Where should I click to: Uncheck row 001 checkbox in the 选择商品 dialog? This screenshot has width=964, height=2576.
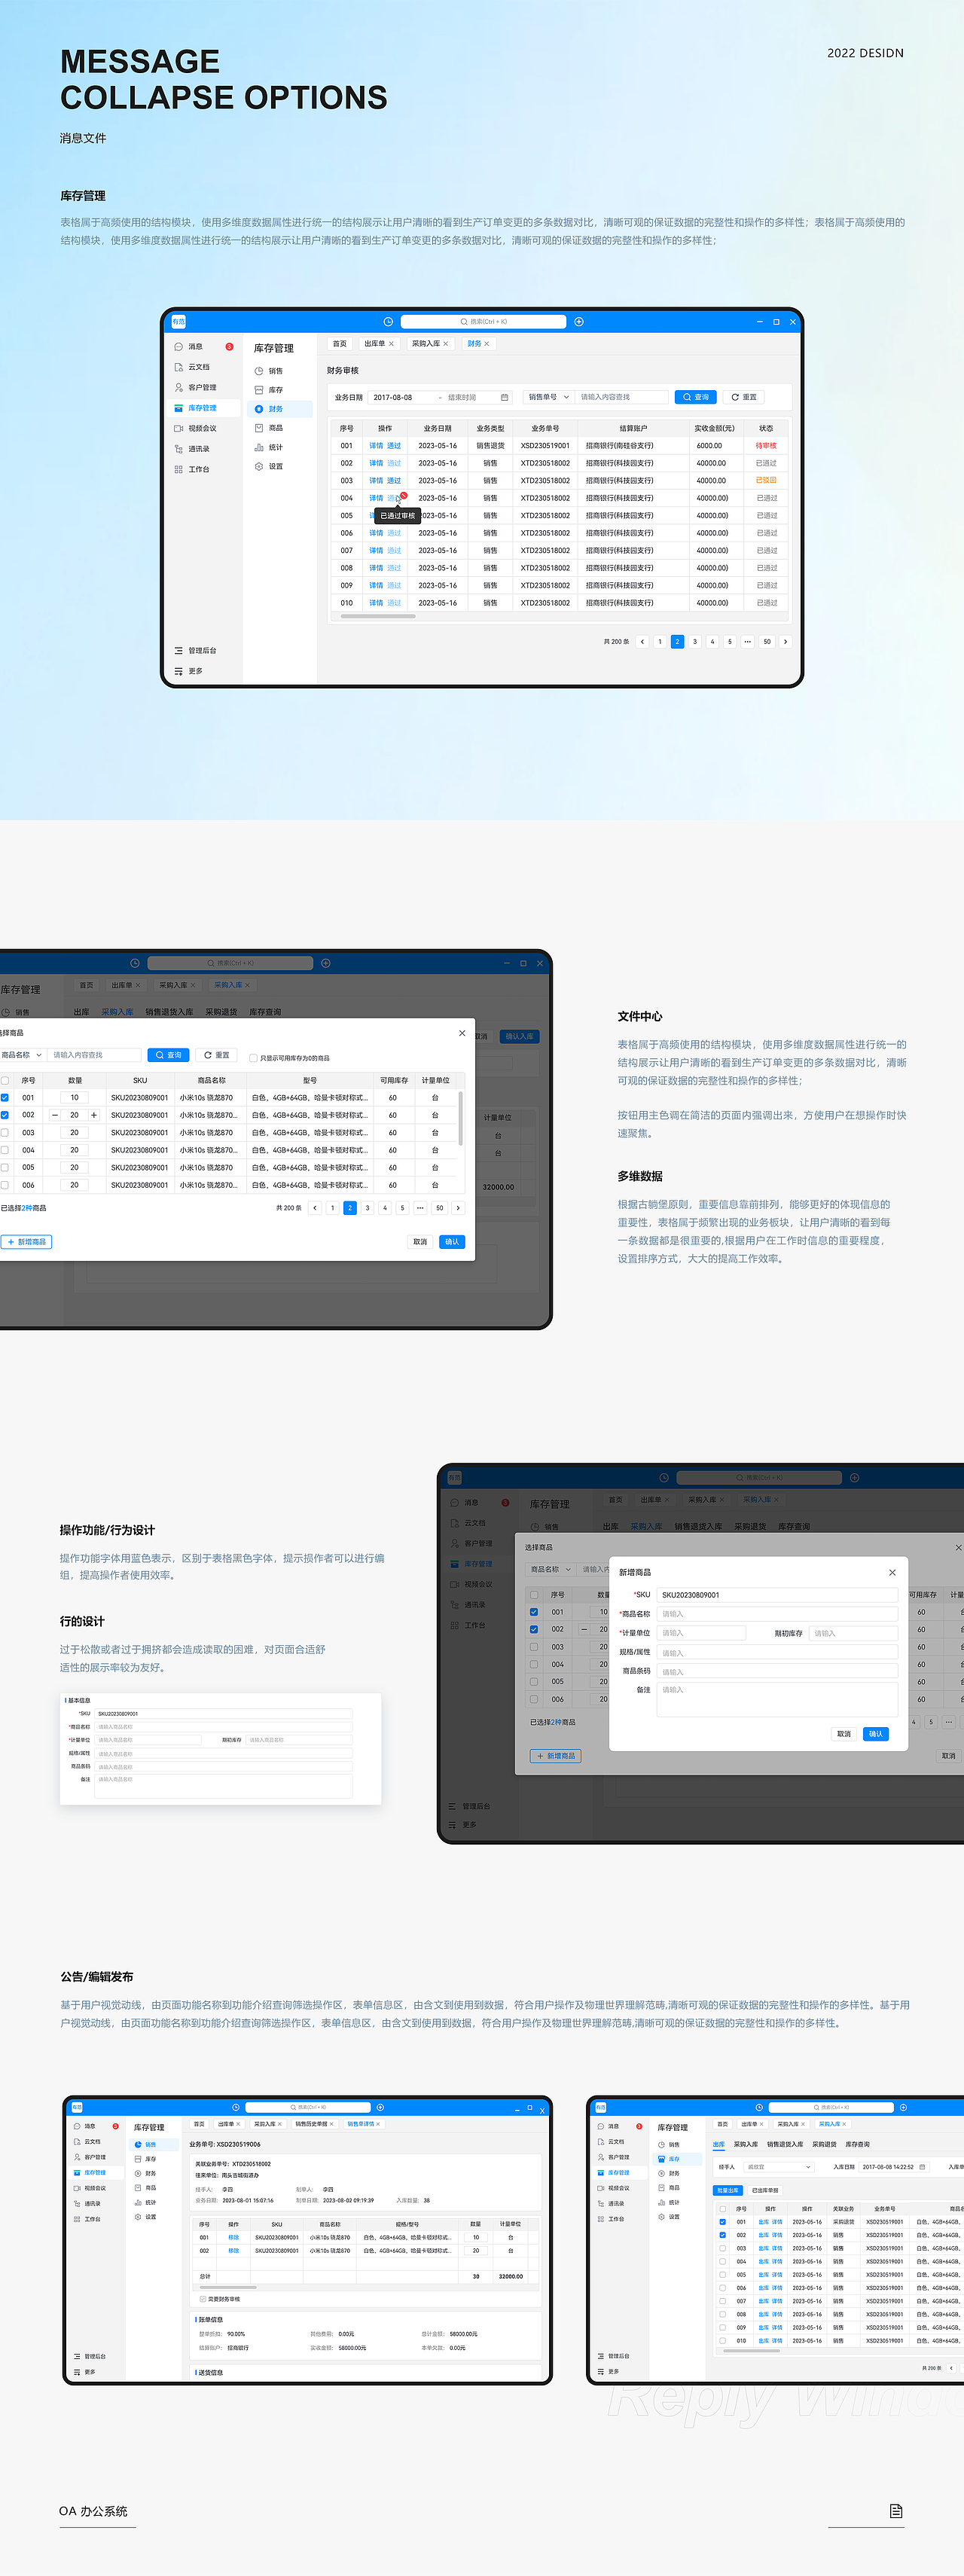[5, 1097]
